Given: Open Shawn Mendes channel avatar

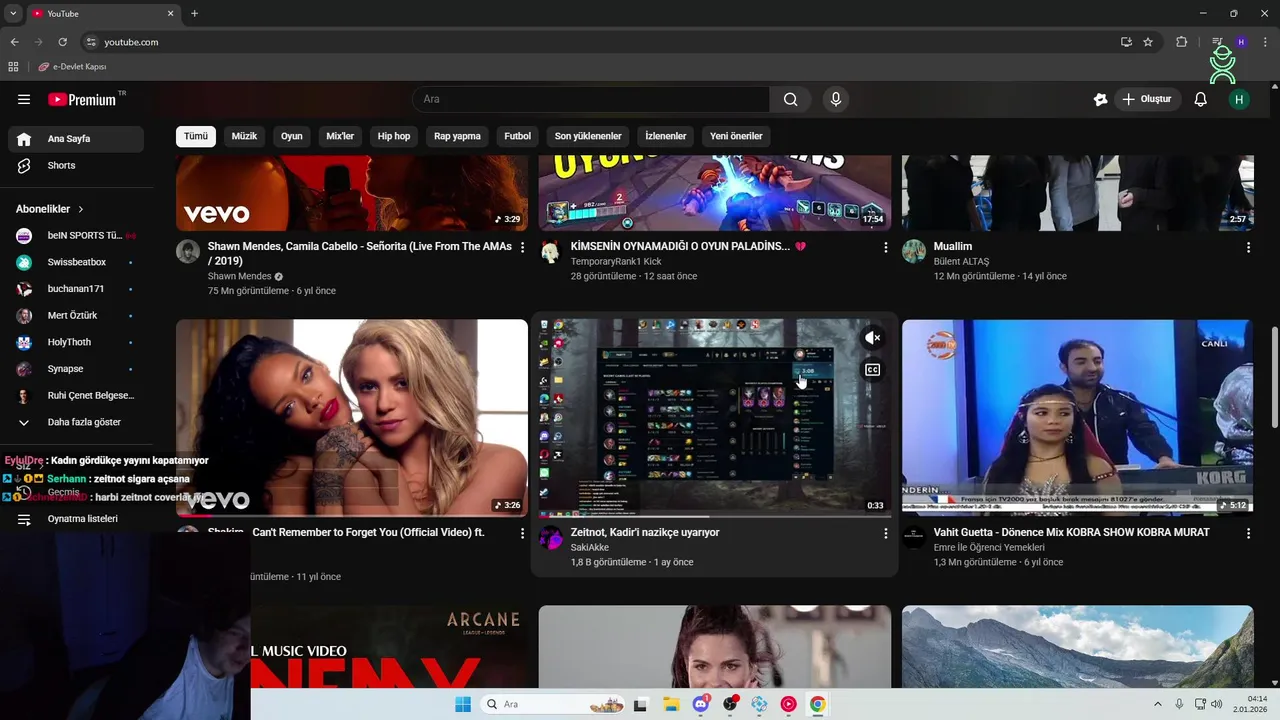Looking at the screenshot, I should [188, 251].
